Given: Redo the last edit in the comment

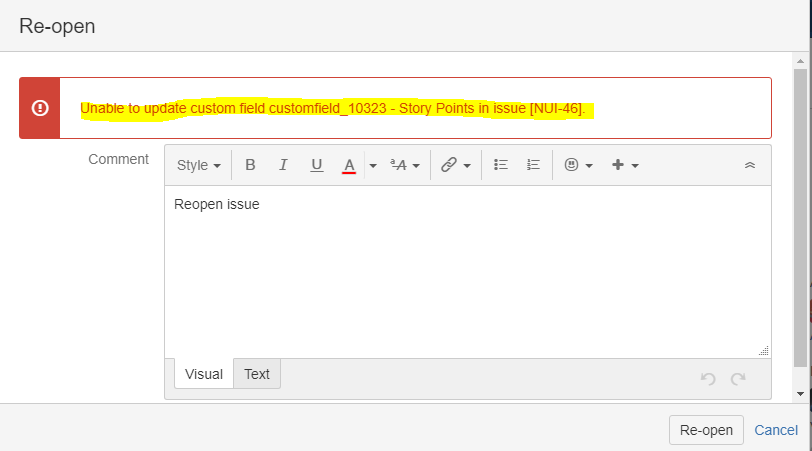Looking at the screenshot, I should tap(738, 379).
